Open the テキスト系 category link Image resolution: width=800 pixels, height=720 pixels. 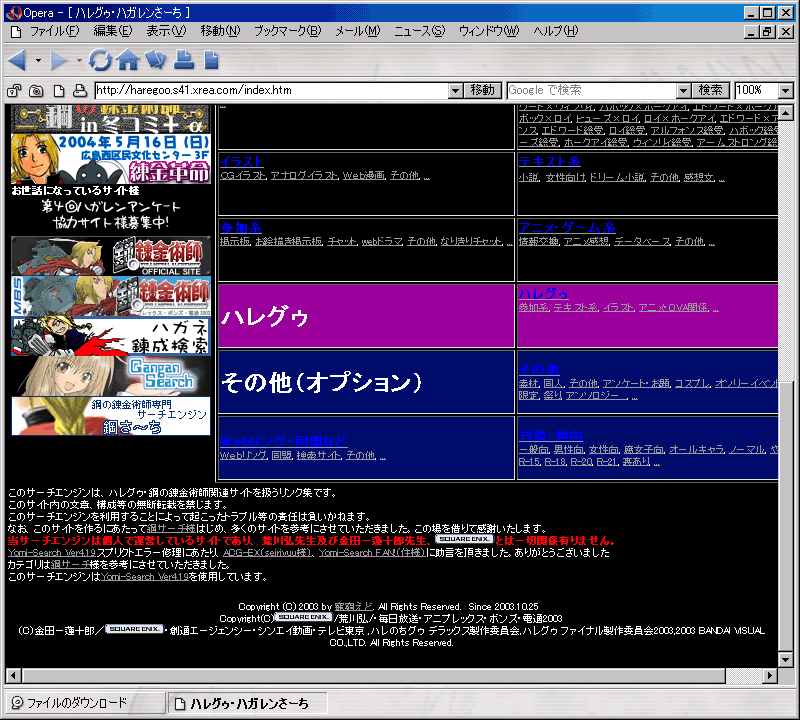coord(549,162)
